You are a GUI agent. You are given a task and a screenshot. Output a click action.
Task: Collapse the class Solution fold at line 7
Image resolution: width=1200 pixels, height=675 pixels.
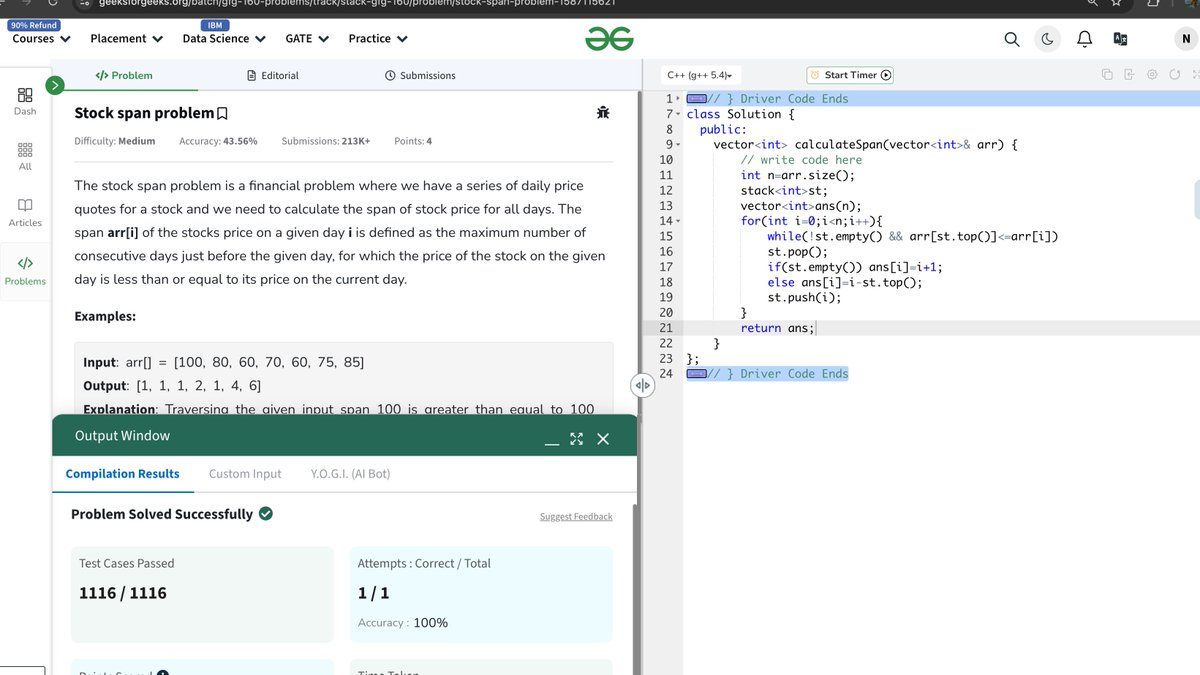pos(678,114)
